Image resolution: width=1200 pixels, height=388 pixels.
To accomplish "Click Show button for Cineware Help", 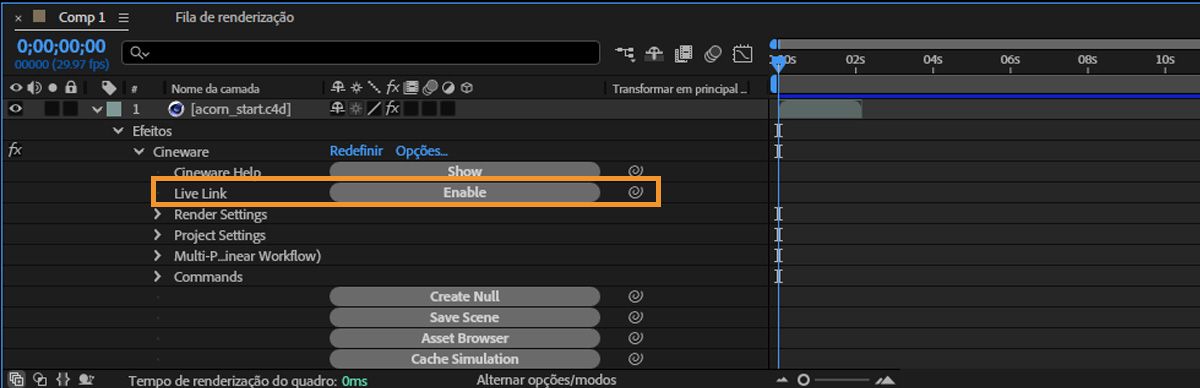I will [465, 172].
